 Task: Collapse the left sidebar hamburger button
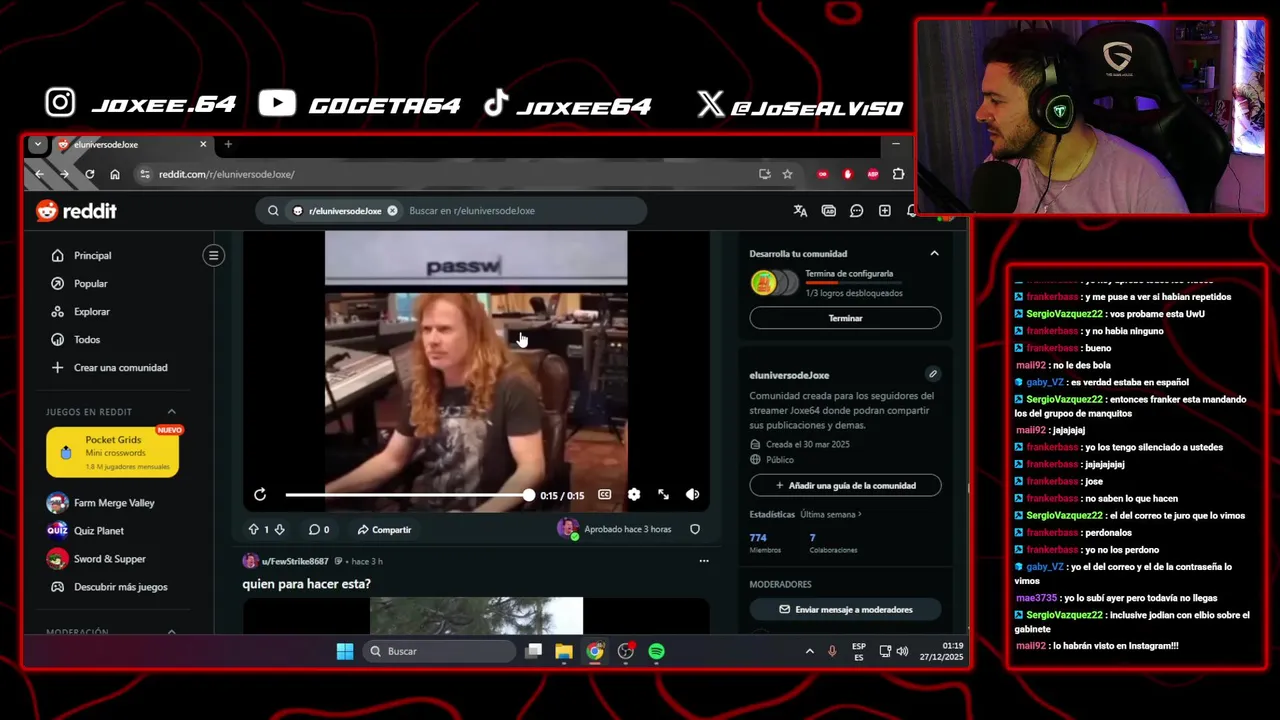pyautogui.click(x=213, y=255)
